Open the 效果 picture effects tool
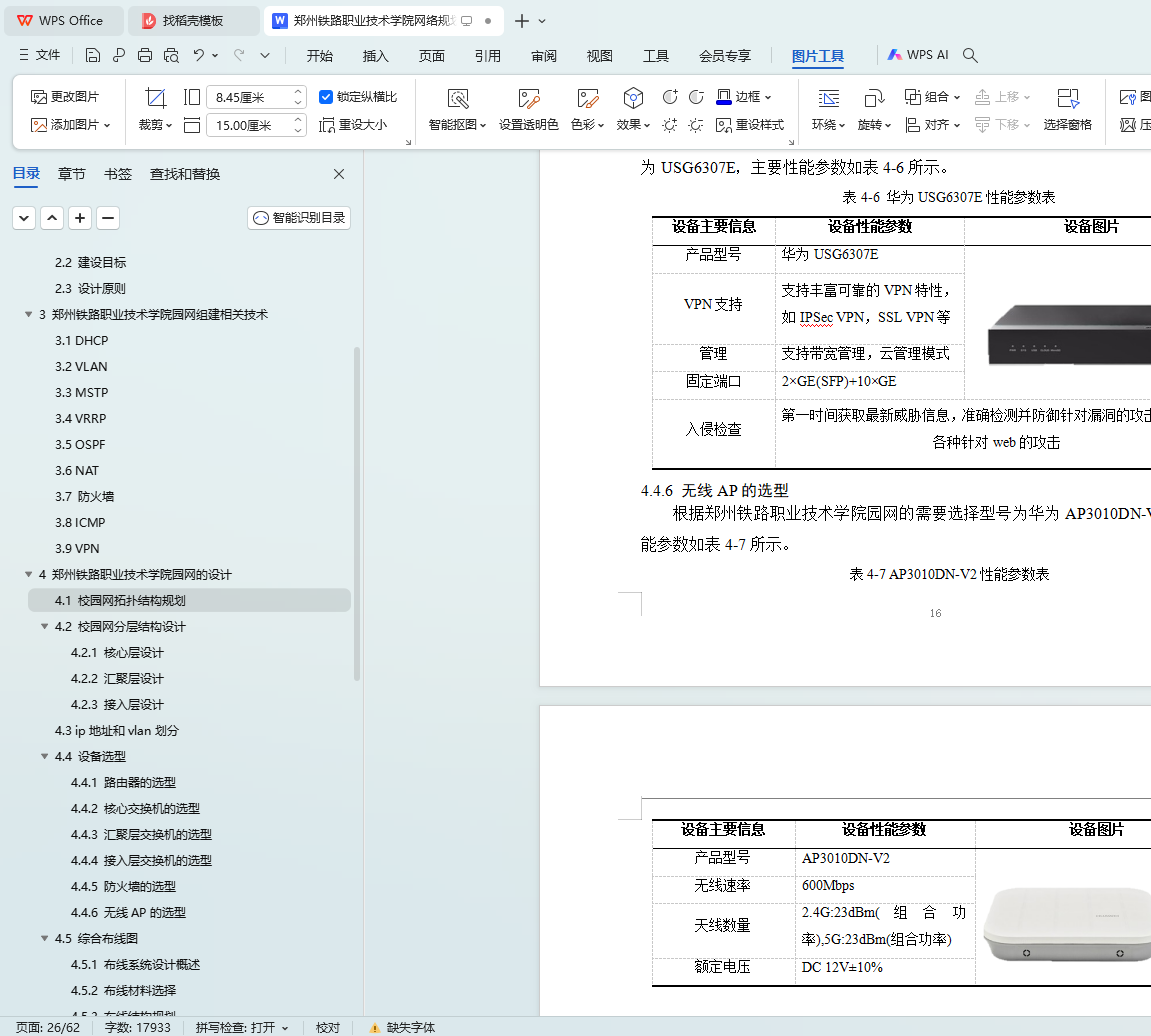The width and height of the screenshot is (1151, 1036). point(633,109)
